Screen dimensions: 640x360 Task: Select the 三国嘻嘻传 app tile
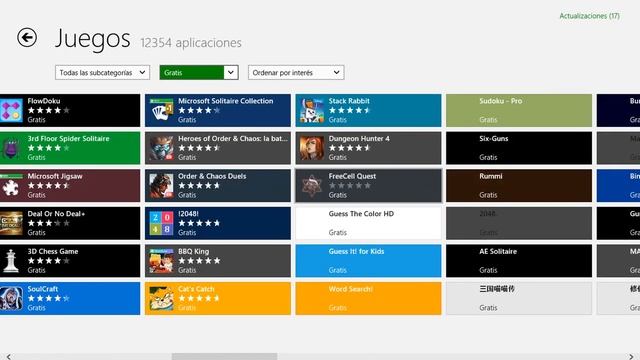(519, 298)
